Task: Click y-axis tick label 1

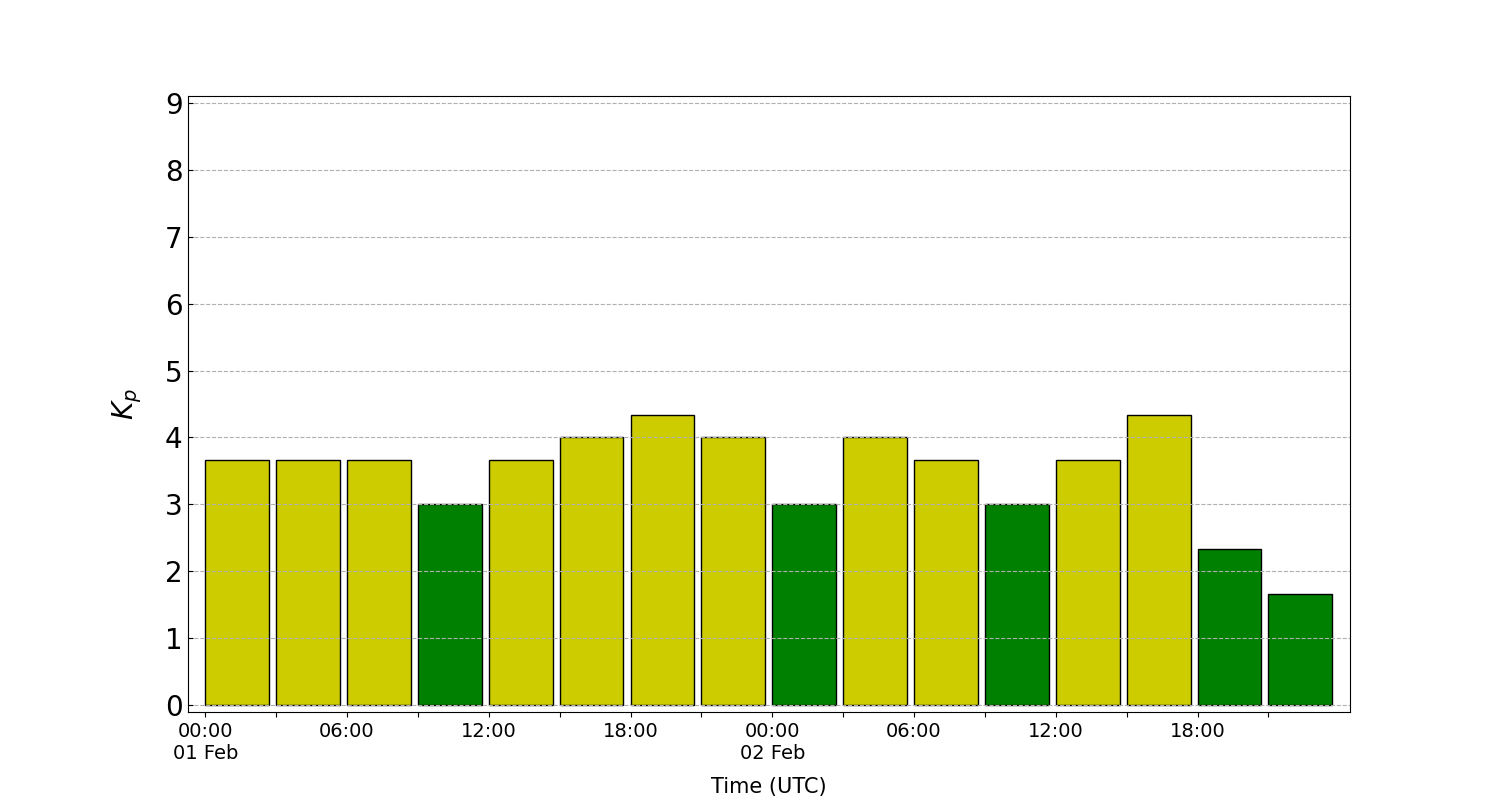Action: 175,639
